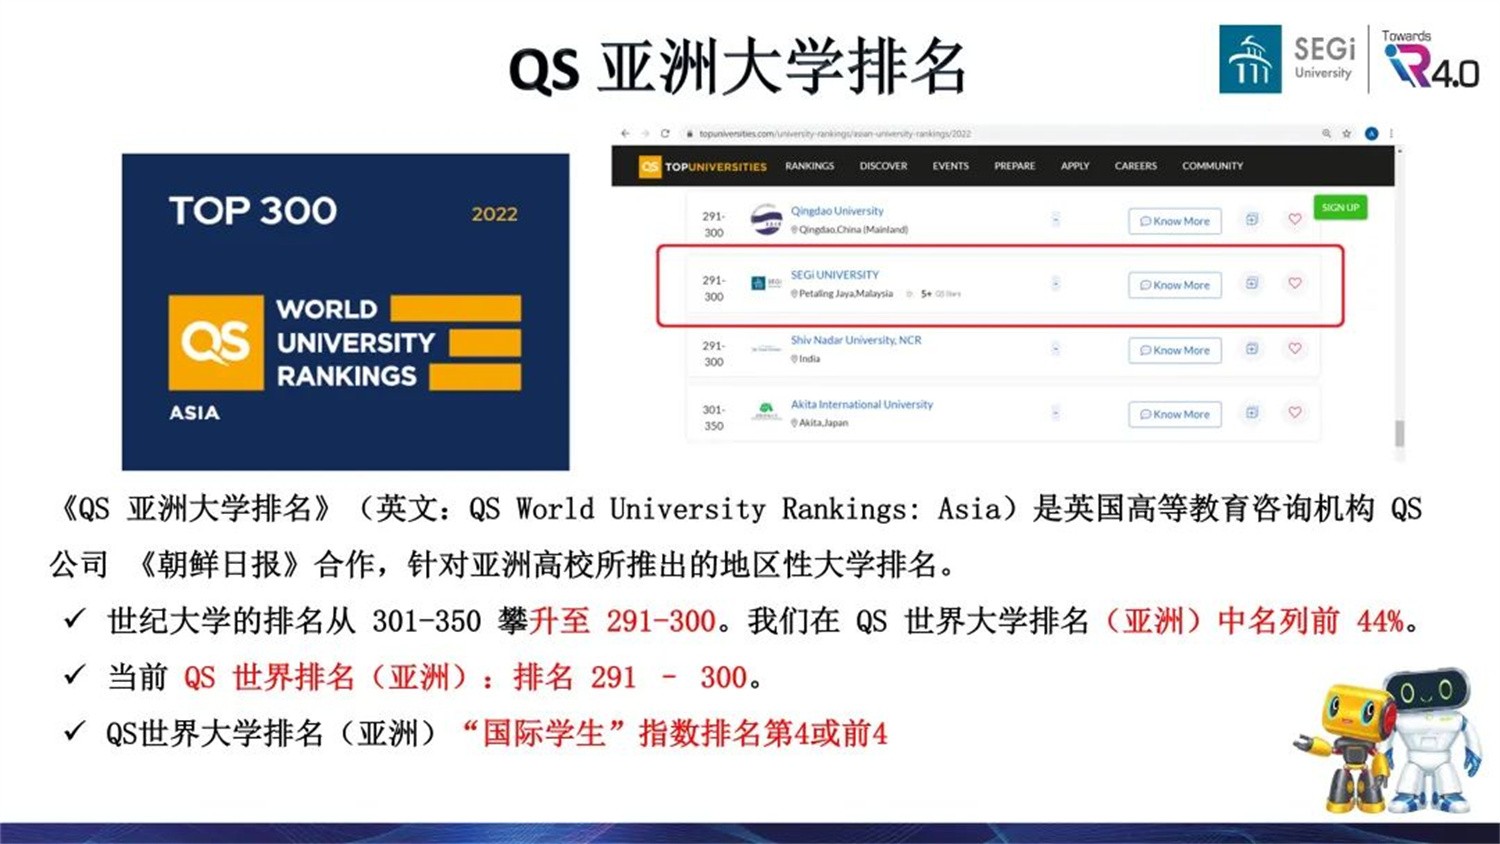Favorite Qingdao University with the heart
Viewport: 1500px width, 844px height.
tap(1295, 219)
